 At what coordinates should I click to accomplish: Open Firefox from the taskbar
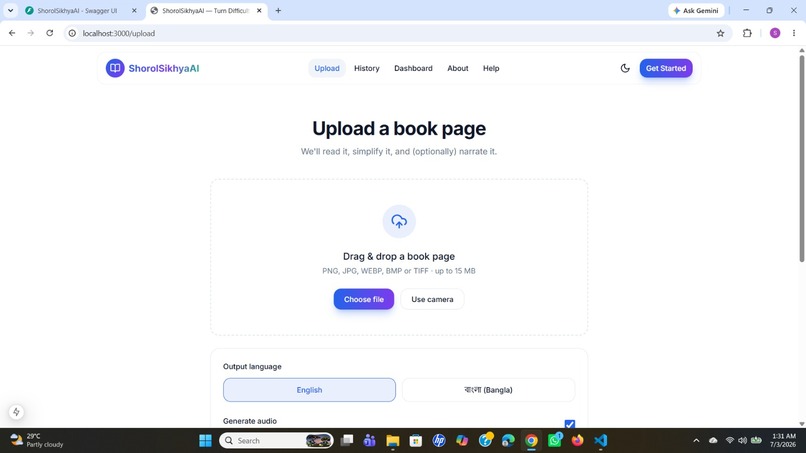coord(578,441)
